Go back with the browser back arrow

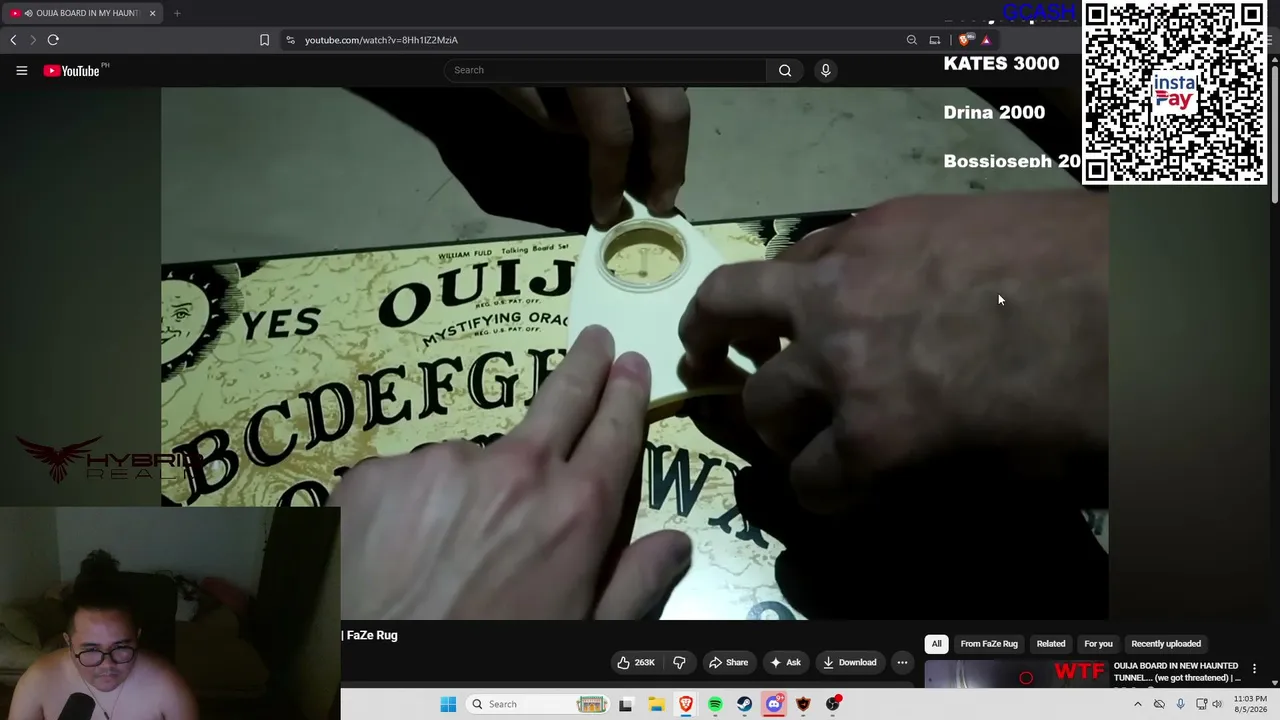pos(13,40)
